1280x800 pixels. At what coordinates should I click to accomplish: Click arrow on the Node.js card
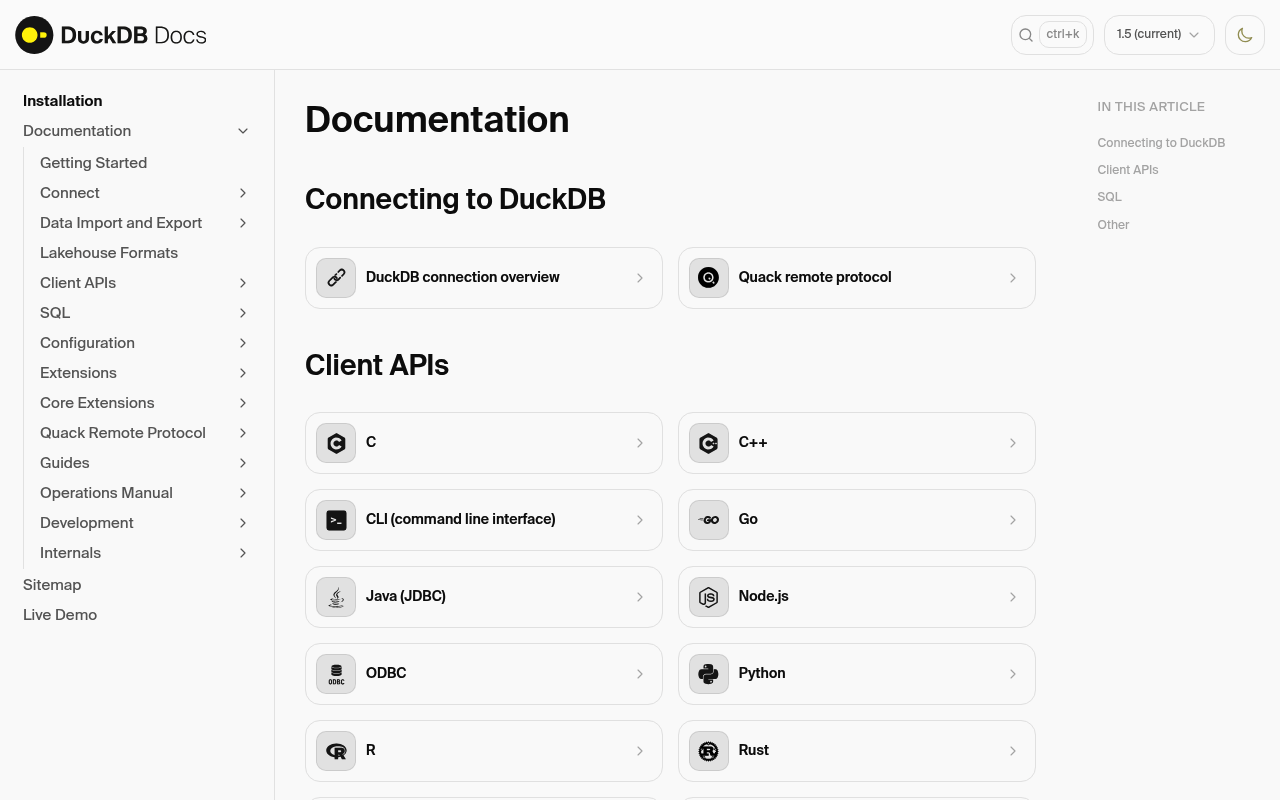coord(1013,597)
